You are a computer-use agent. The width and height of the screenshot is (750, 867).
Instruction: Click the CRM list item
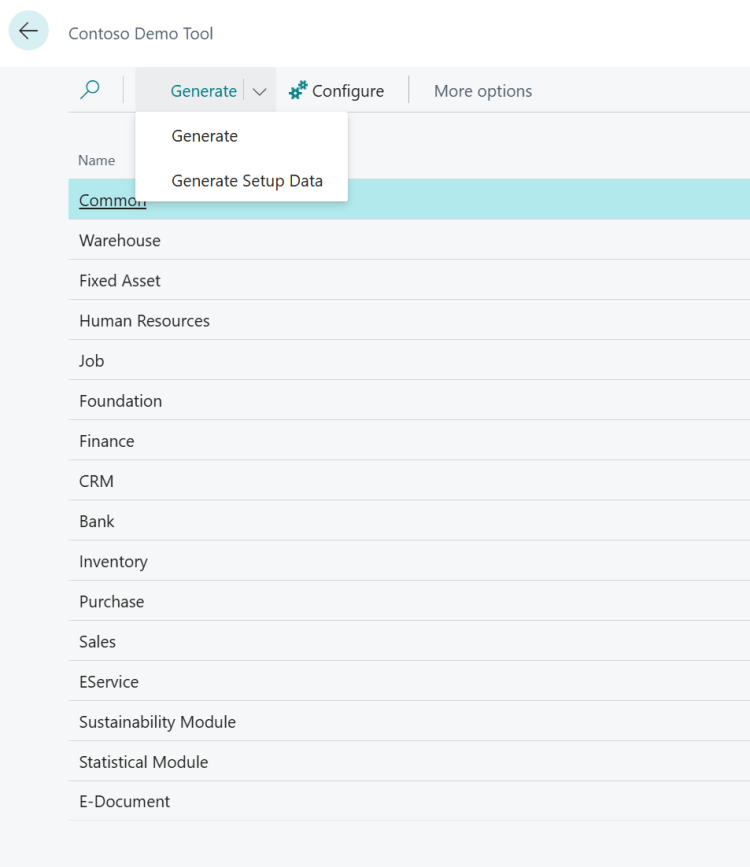pyautogui.click(x=96, y=481)
